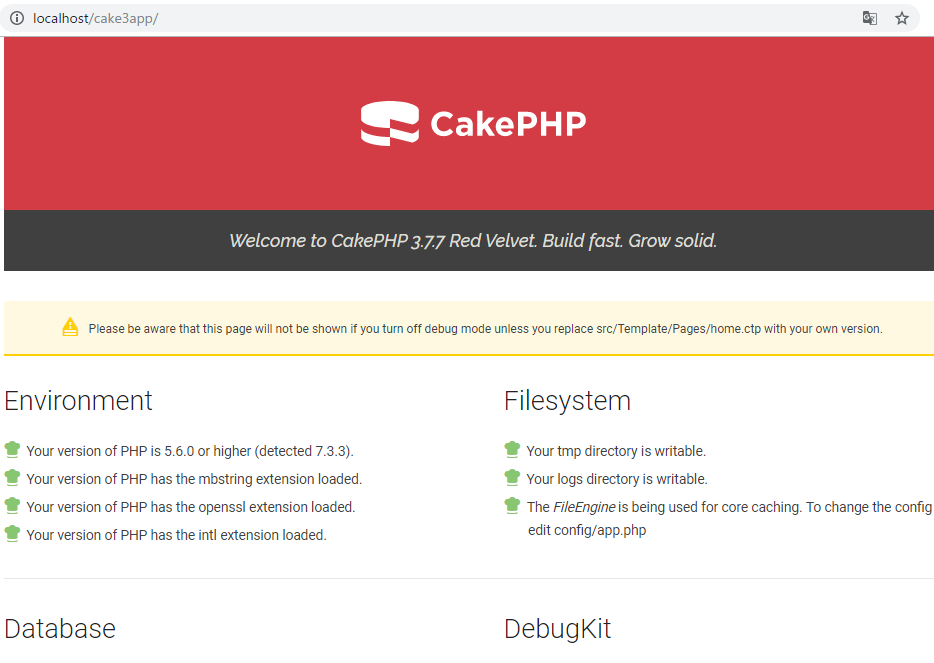Click the site info icon in address bar
The width and height of the screenshot is (934, 663).
[16, 18]
